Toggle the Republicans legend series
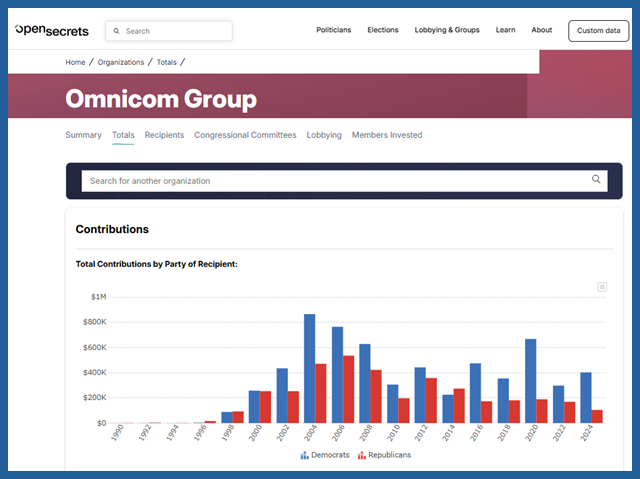The image size is (640, 479). click(384, 455)
